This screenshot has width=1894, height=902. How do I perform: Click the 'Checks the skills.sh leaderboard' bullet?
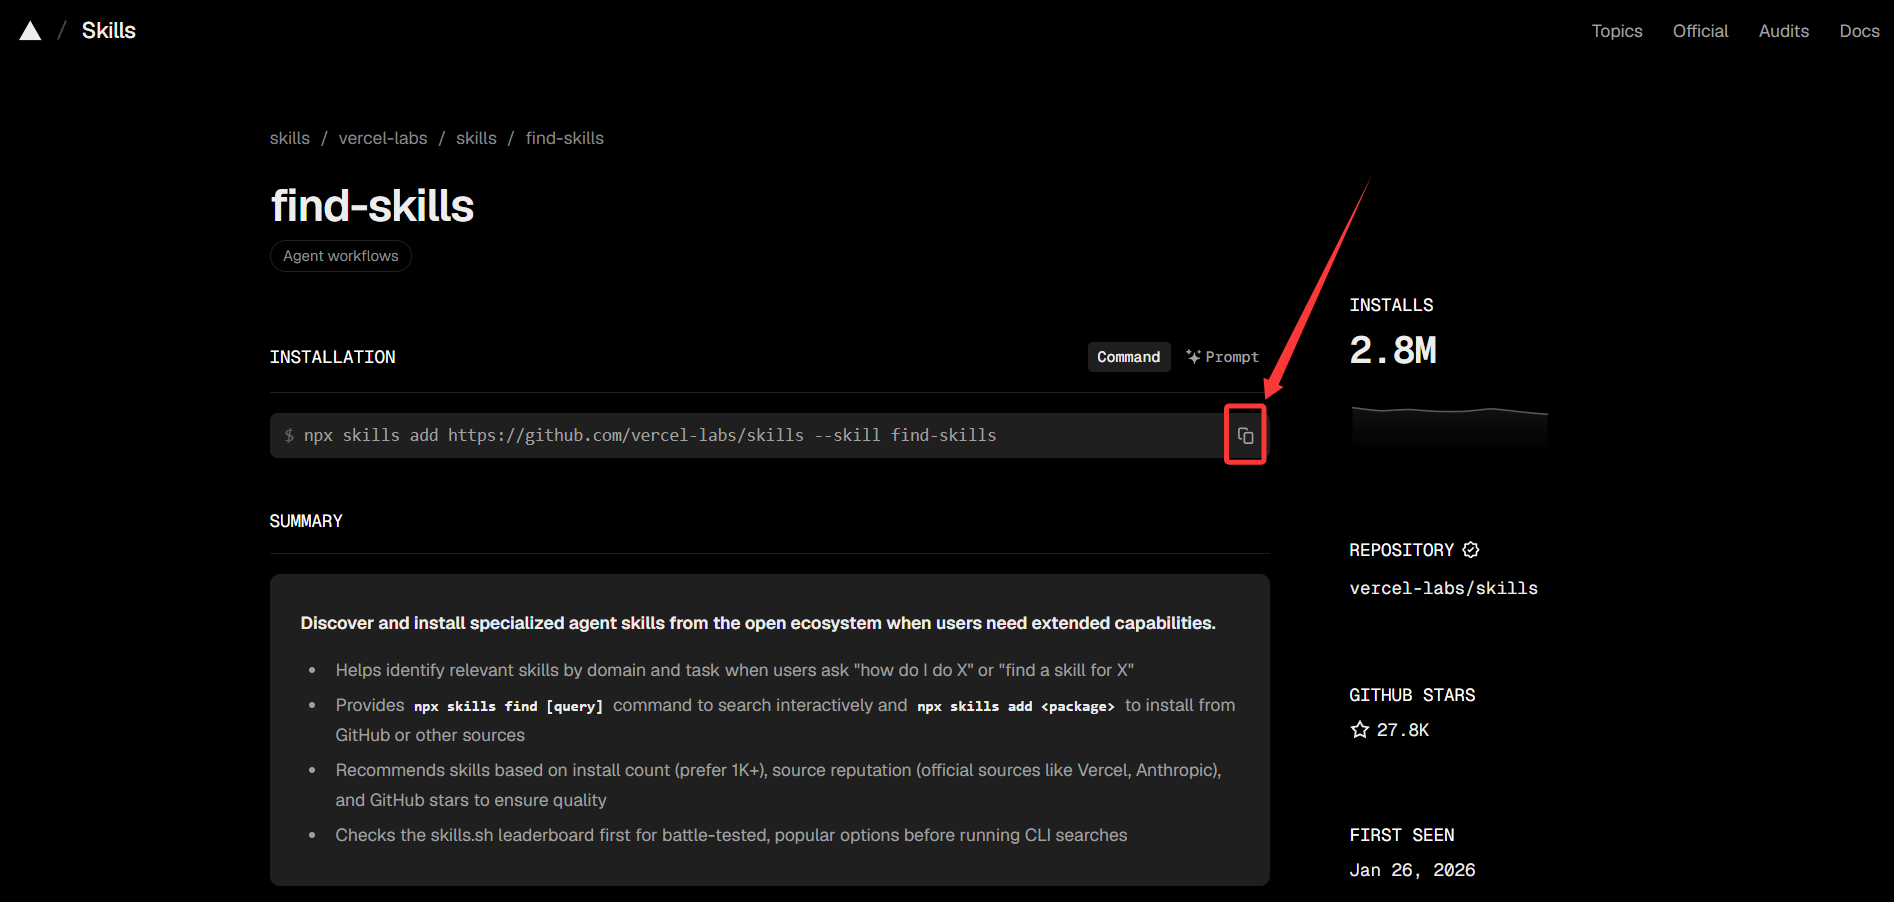click(x=731, y=835)
